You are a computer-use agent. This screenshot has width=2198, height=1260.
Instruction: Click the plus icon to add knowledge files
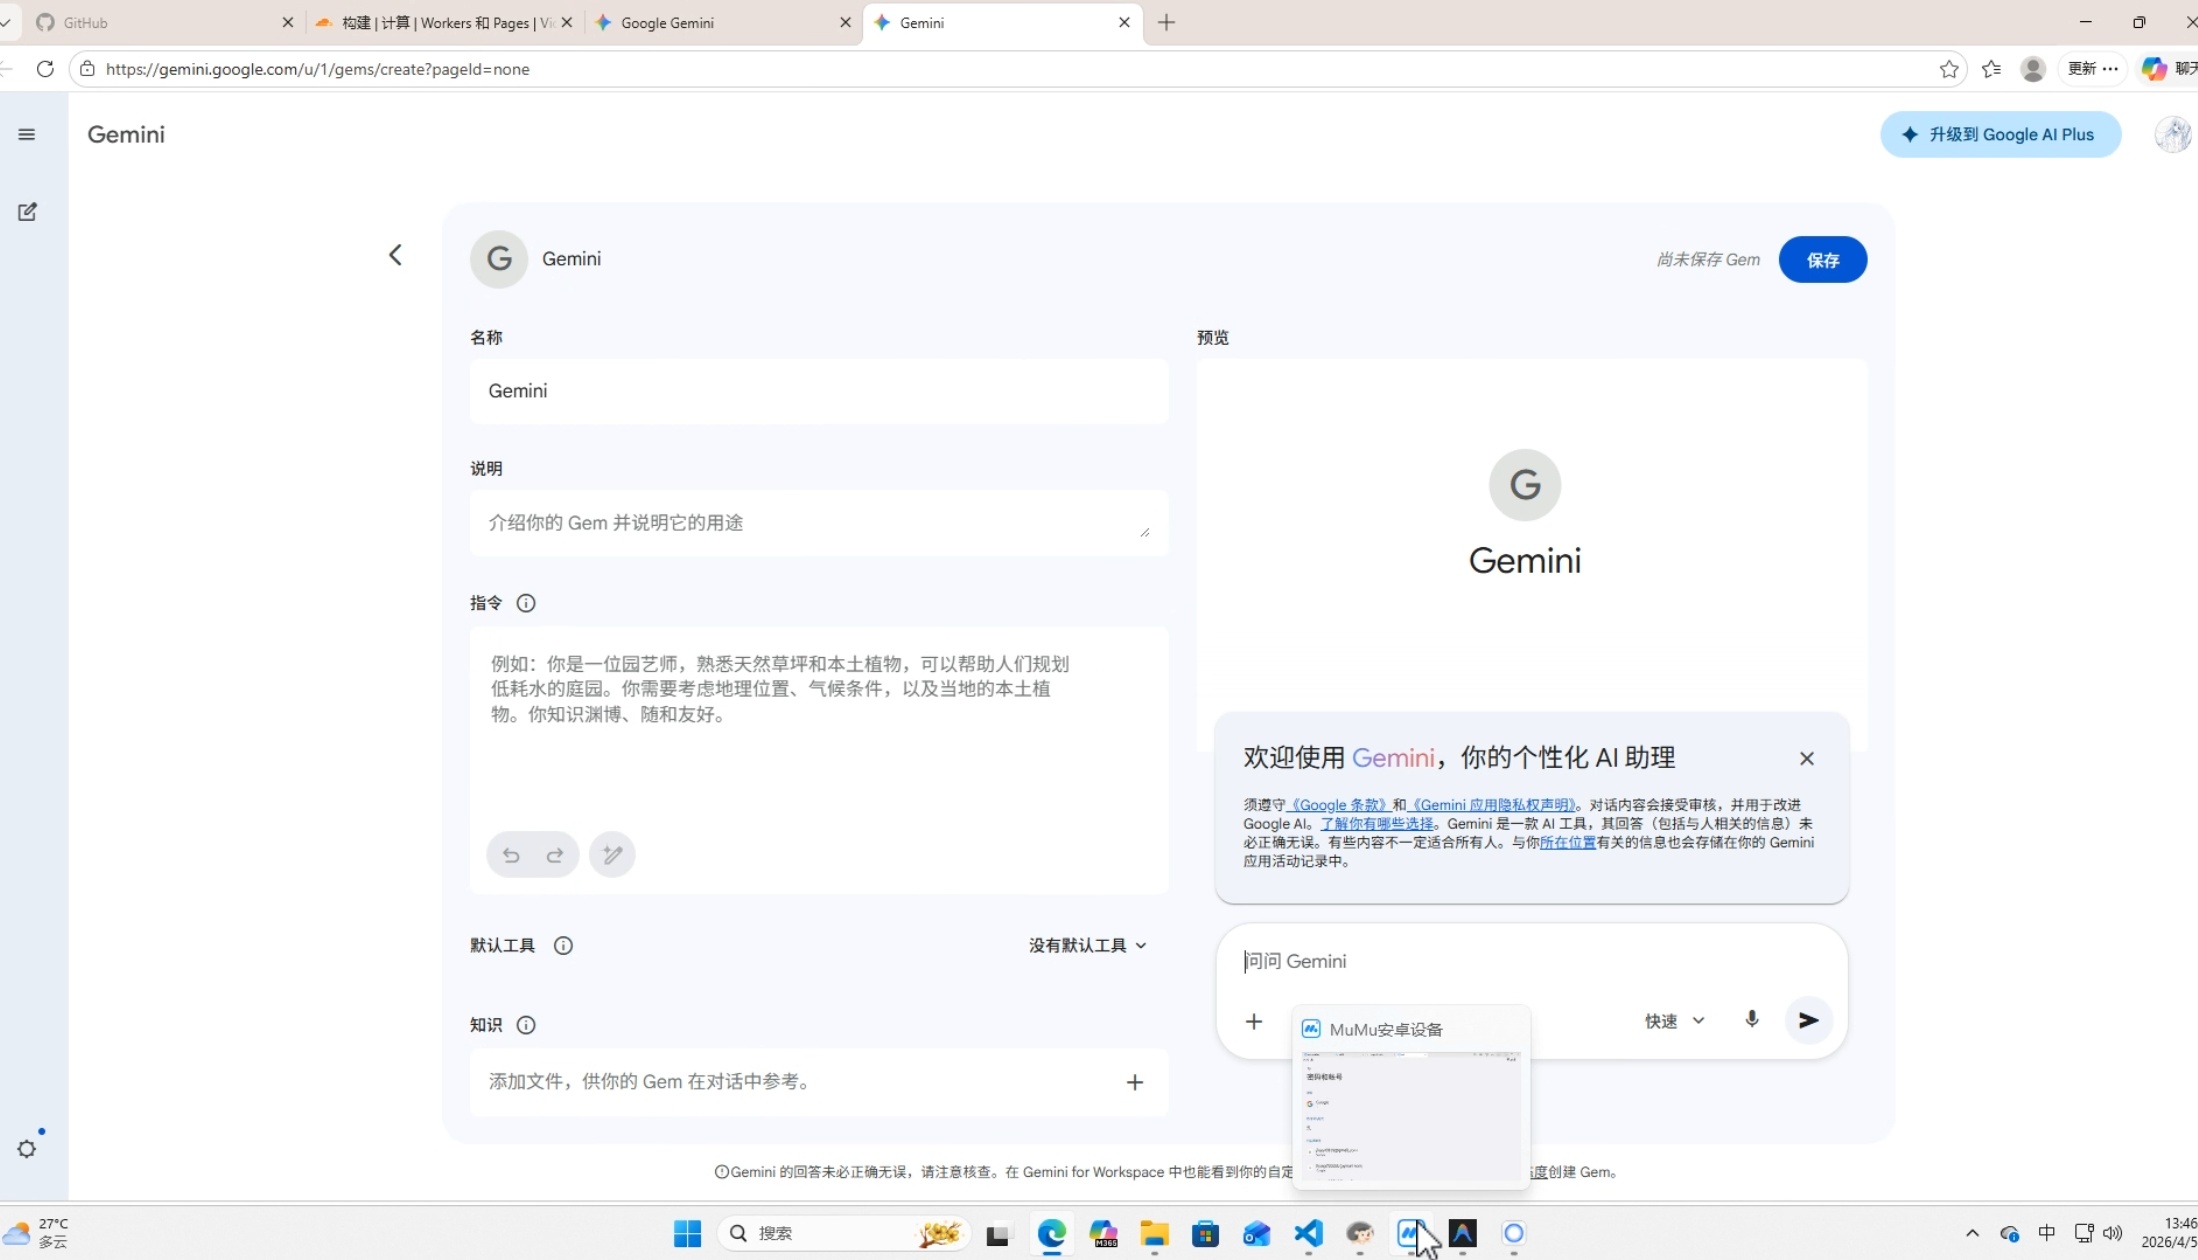click(1134, 1082)
